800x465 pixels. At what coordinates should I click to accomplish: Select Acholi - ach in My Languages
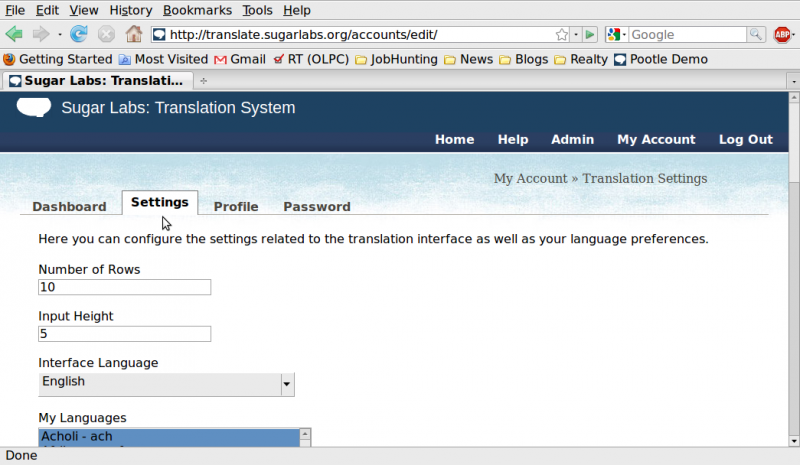click(x=168, y=437)
